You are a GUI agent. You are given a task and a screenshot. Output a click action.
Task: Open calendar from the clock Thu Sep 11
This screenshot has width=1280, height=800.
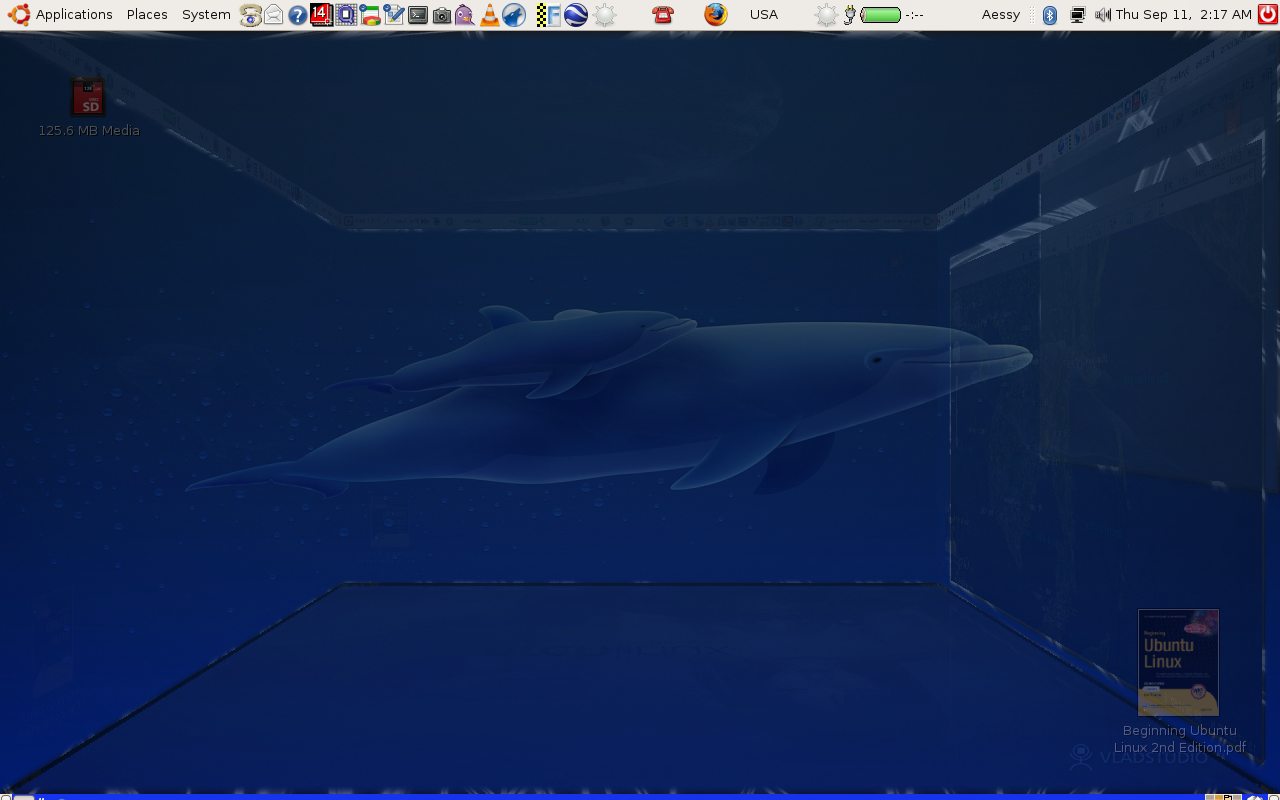(1183, 14)
